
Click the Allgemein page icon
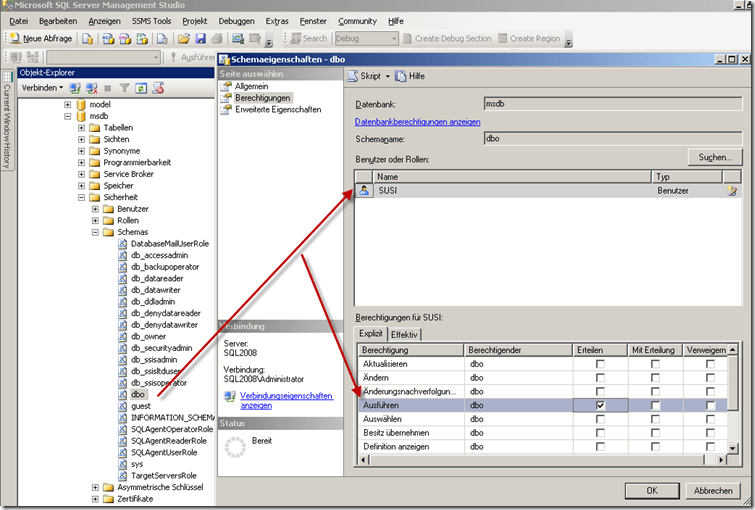click(x=226, y=86)
